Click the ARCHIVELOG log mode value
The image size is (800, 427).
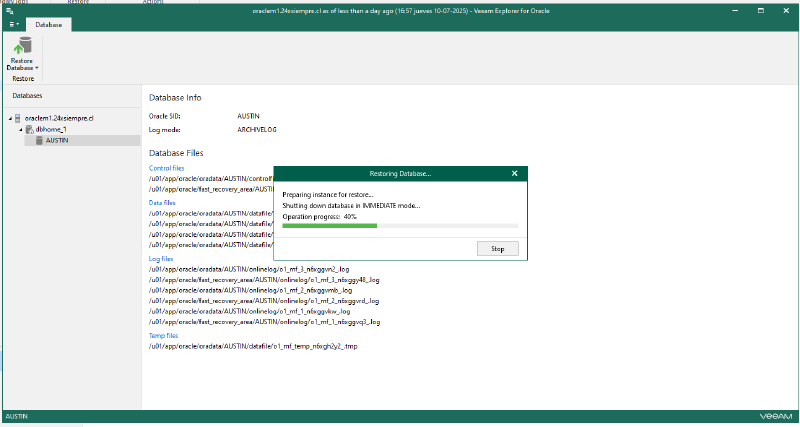pyautogui.click(x=257, y=130)
